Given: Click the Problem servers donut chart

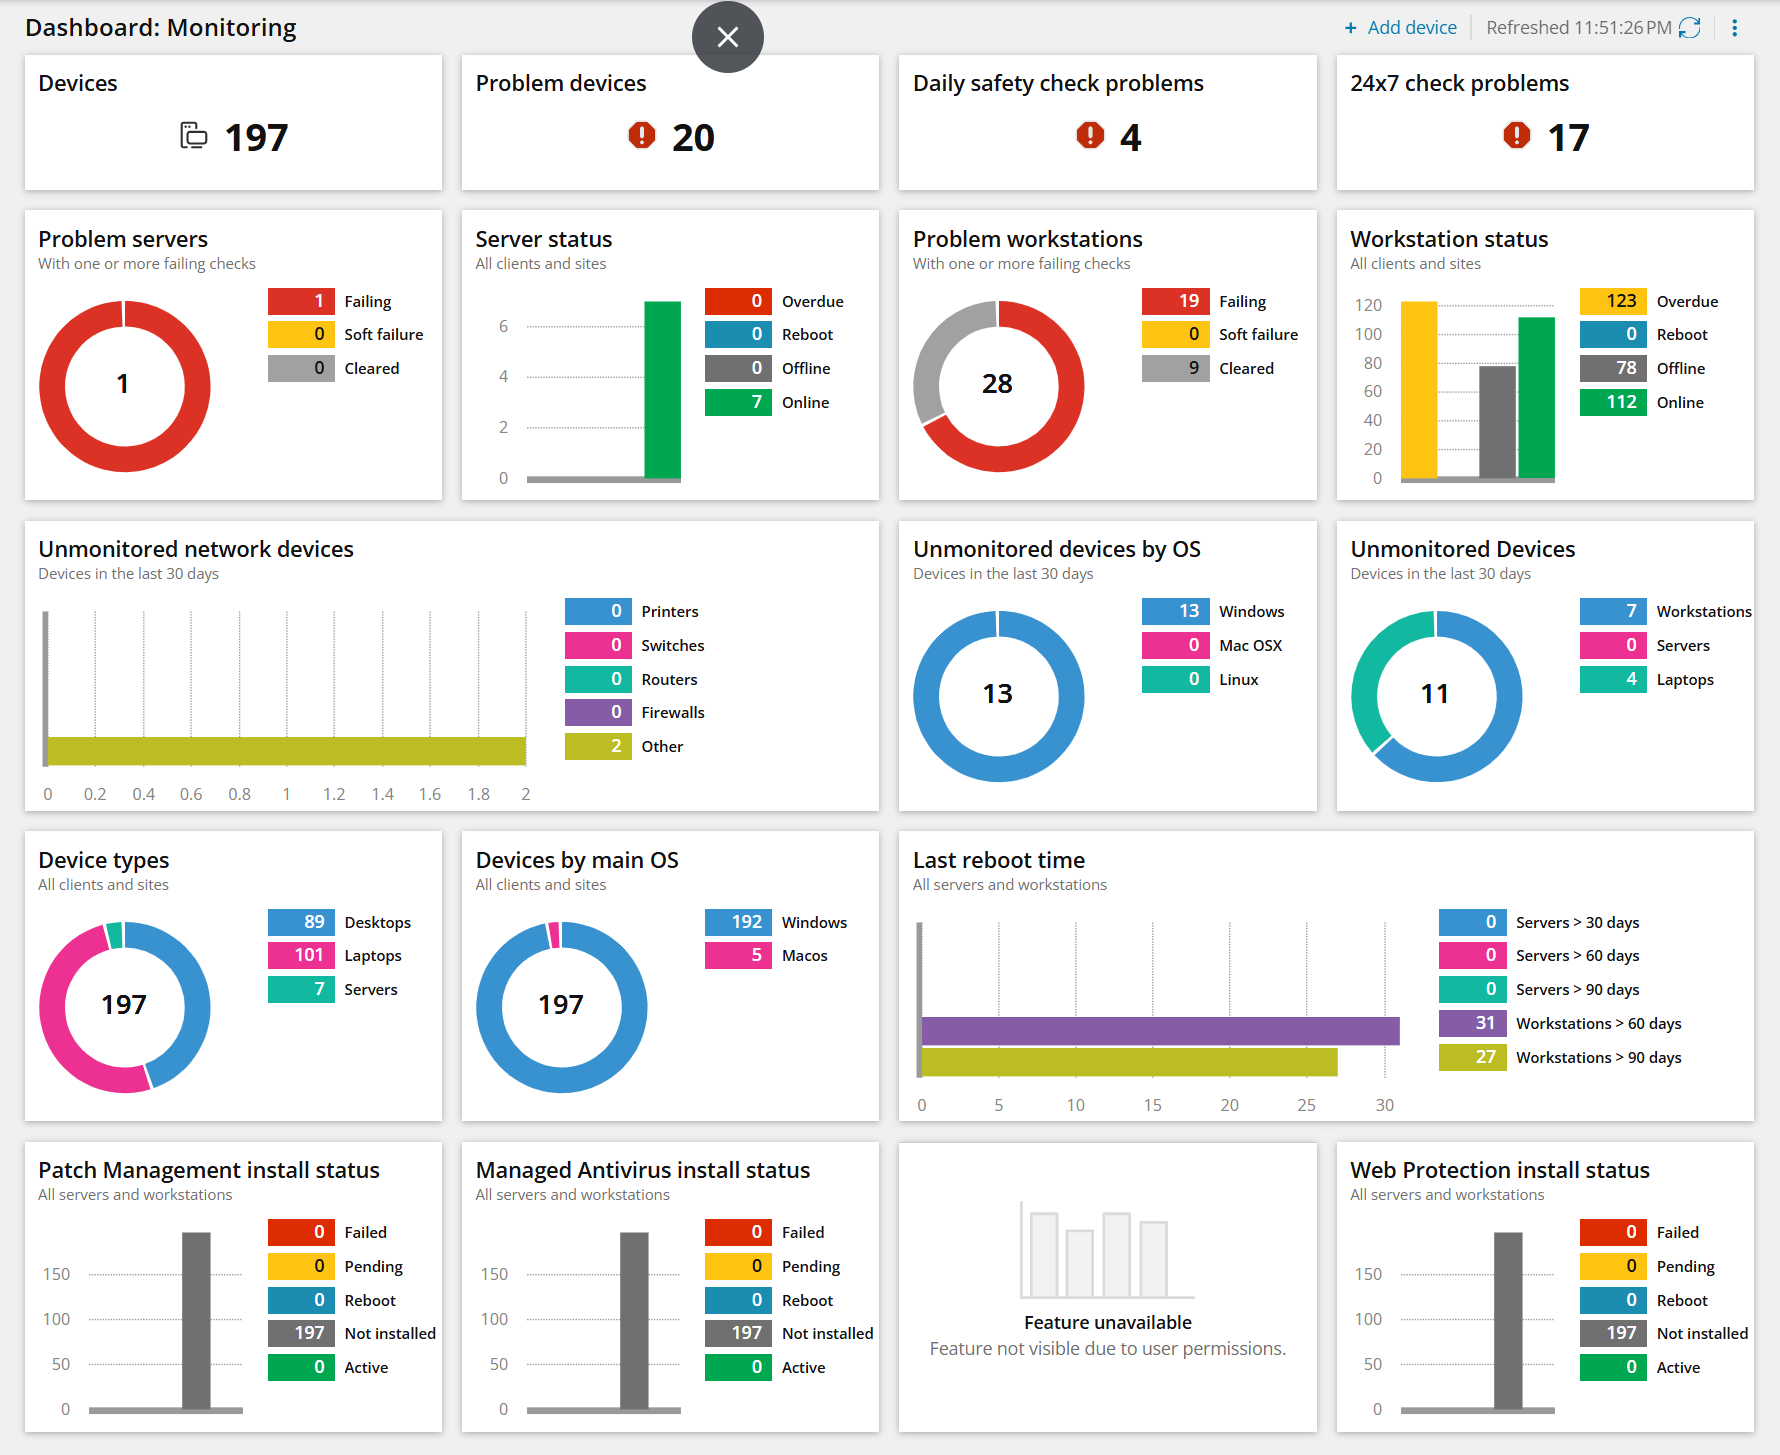Looking at the screenshot, I should coord(124,385).
